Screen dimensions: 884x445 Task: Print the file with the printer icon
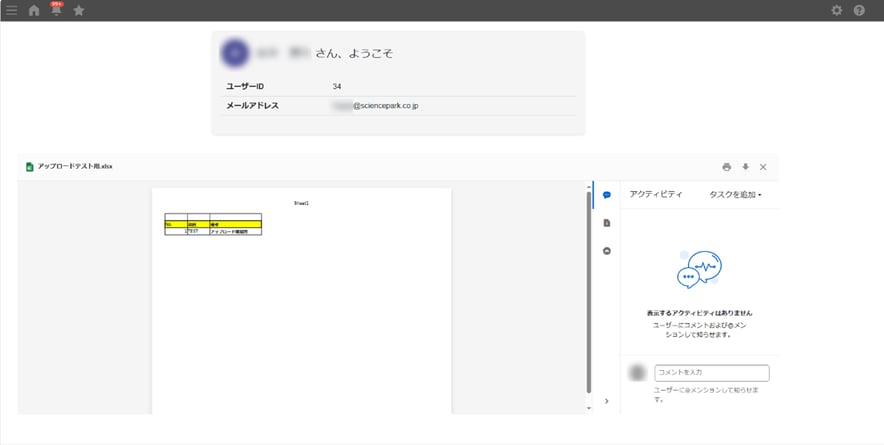(x=727, y=167)
